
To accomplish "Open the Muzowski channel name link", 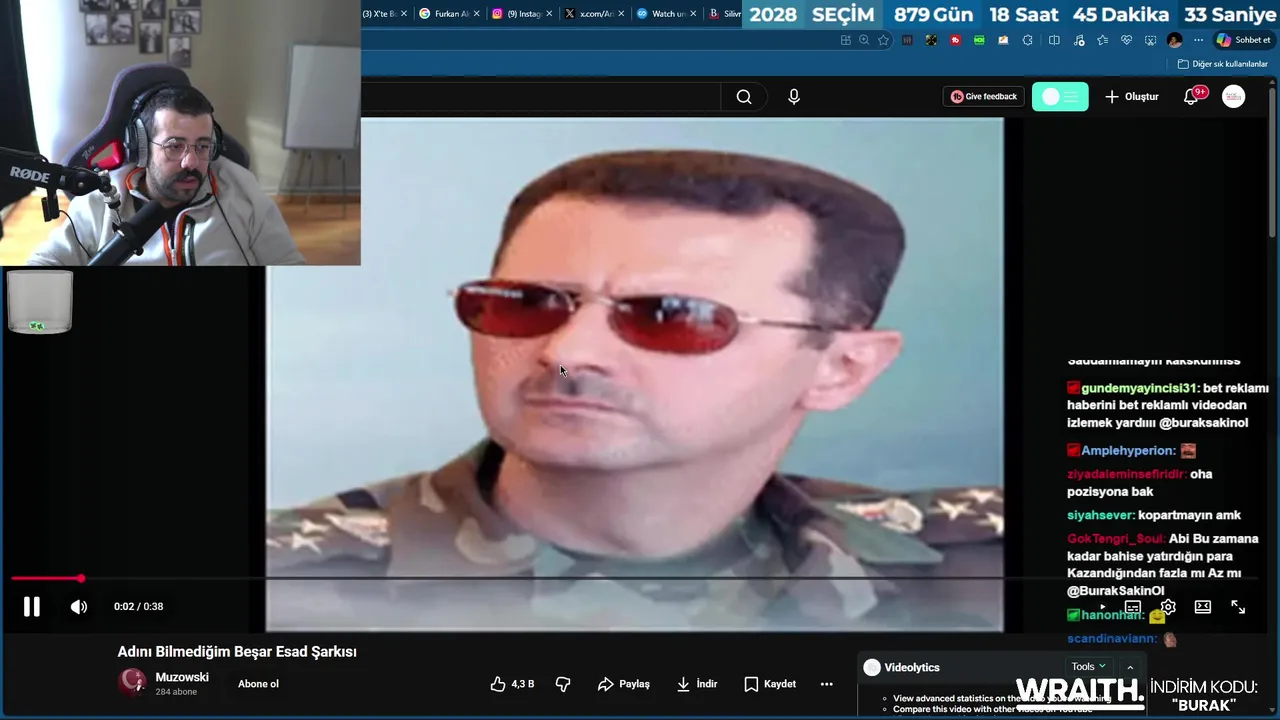I will coord(182,677).
